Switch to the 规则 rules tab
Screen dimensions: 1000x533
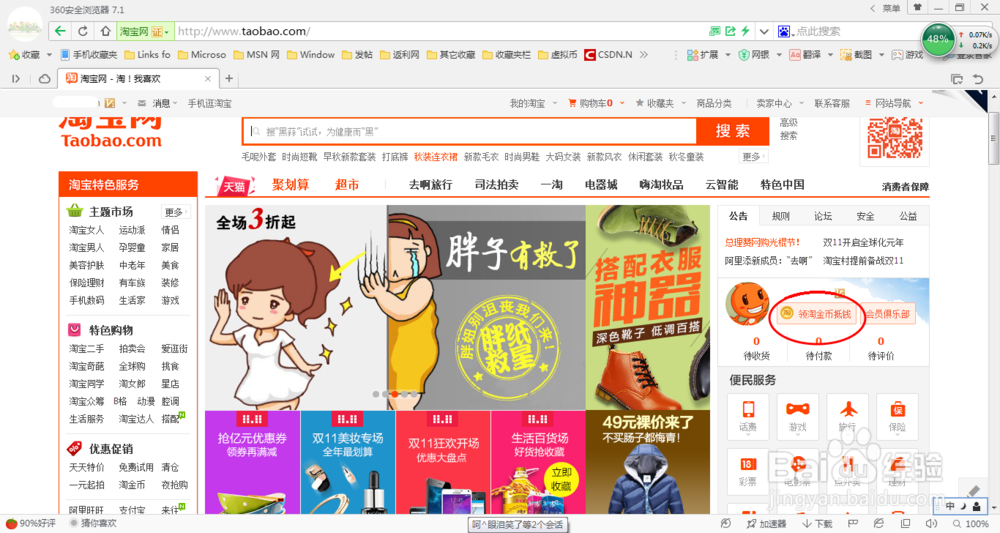point(781,216)
